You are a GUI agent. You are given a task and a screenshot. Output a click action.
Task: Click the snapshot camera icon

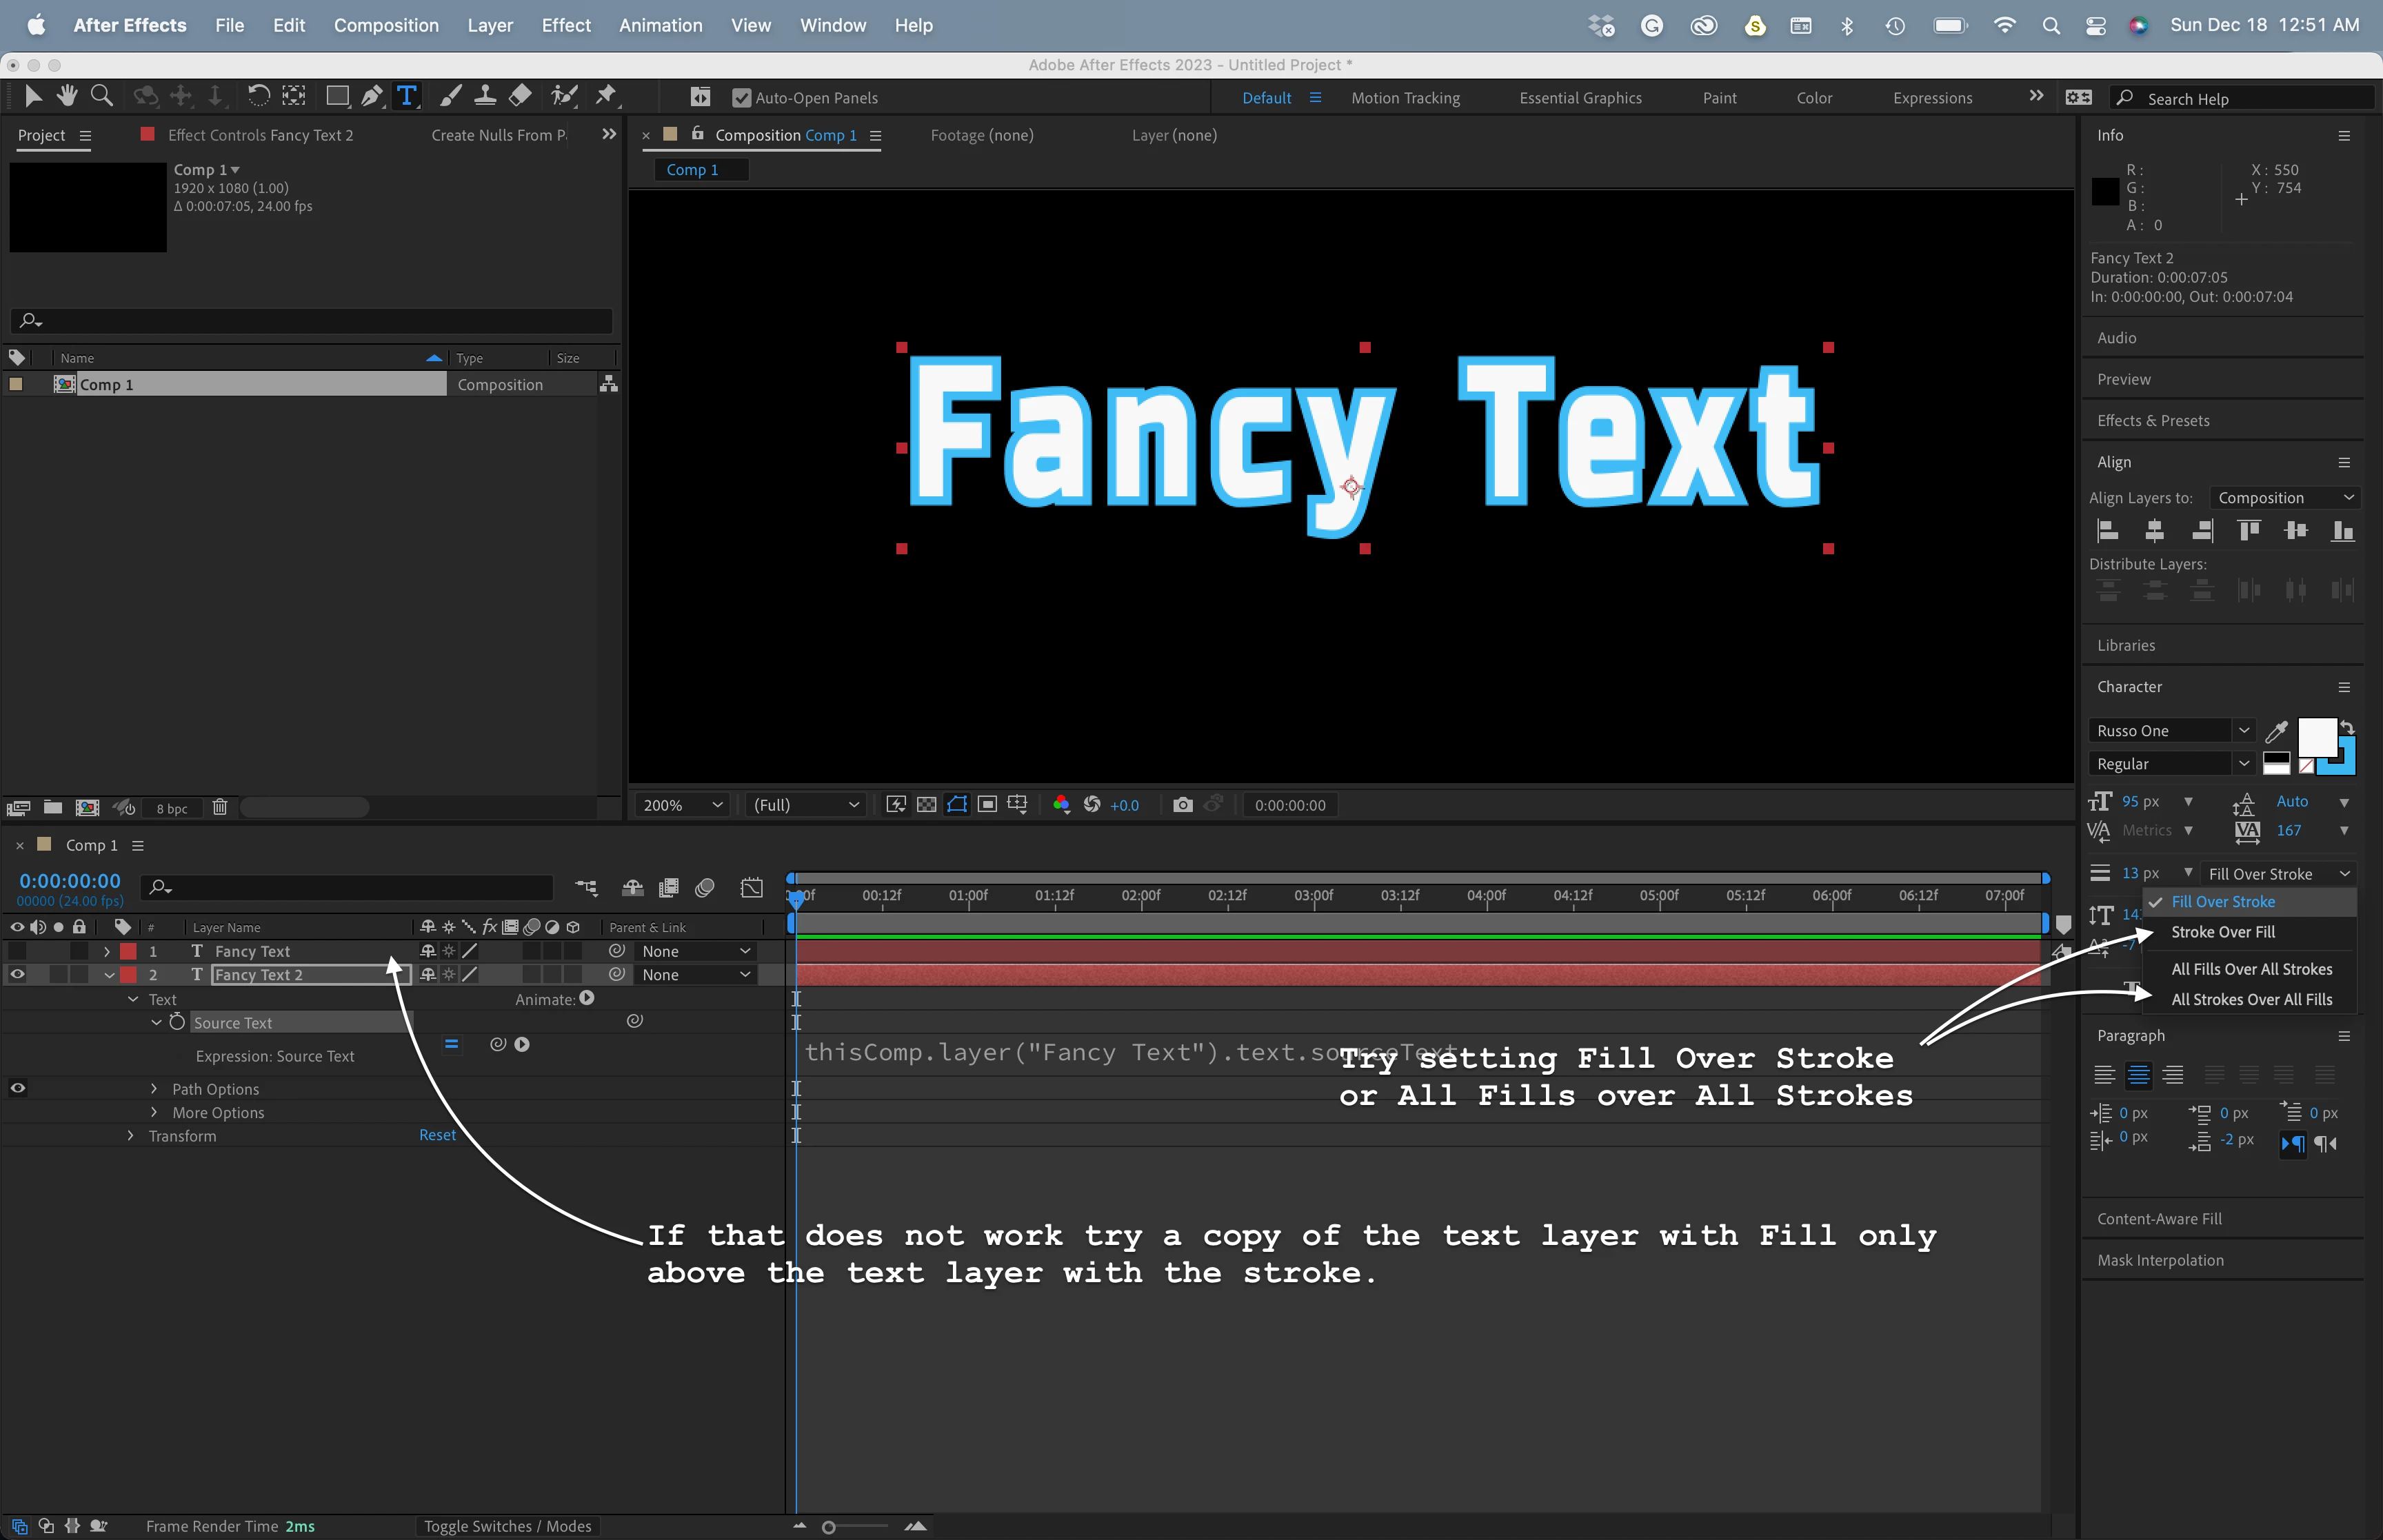click(x=1182, y=805)
